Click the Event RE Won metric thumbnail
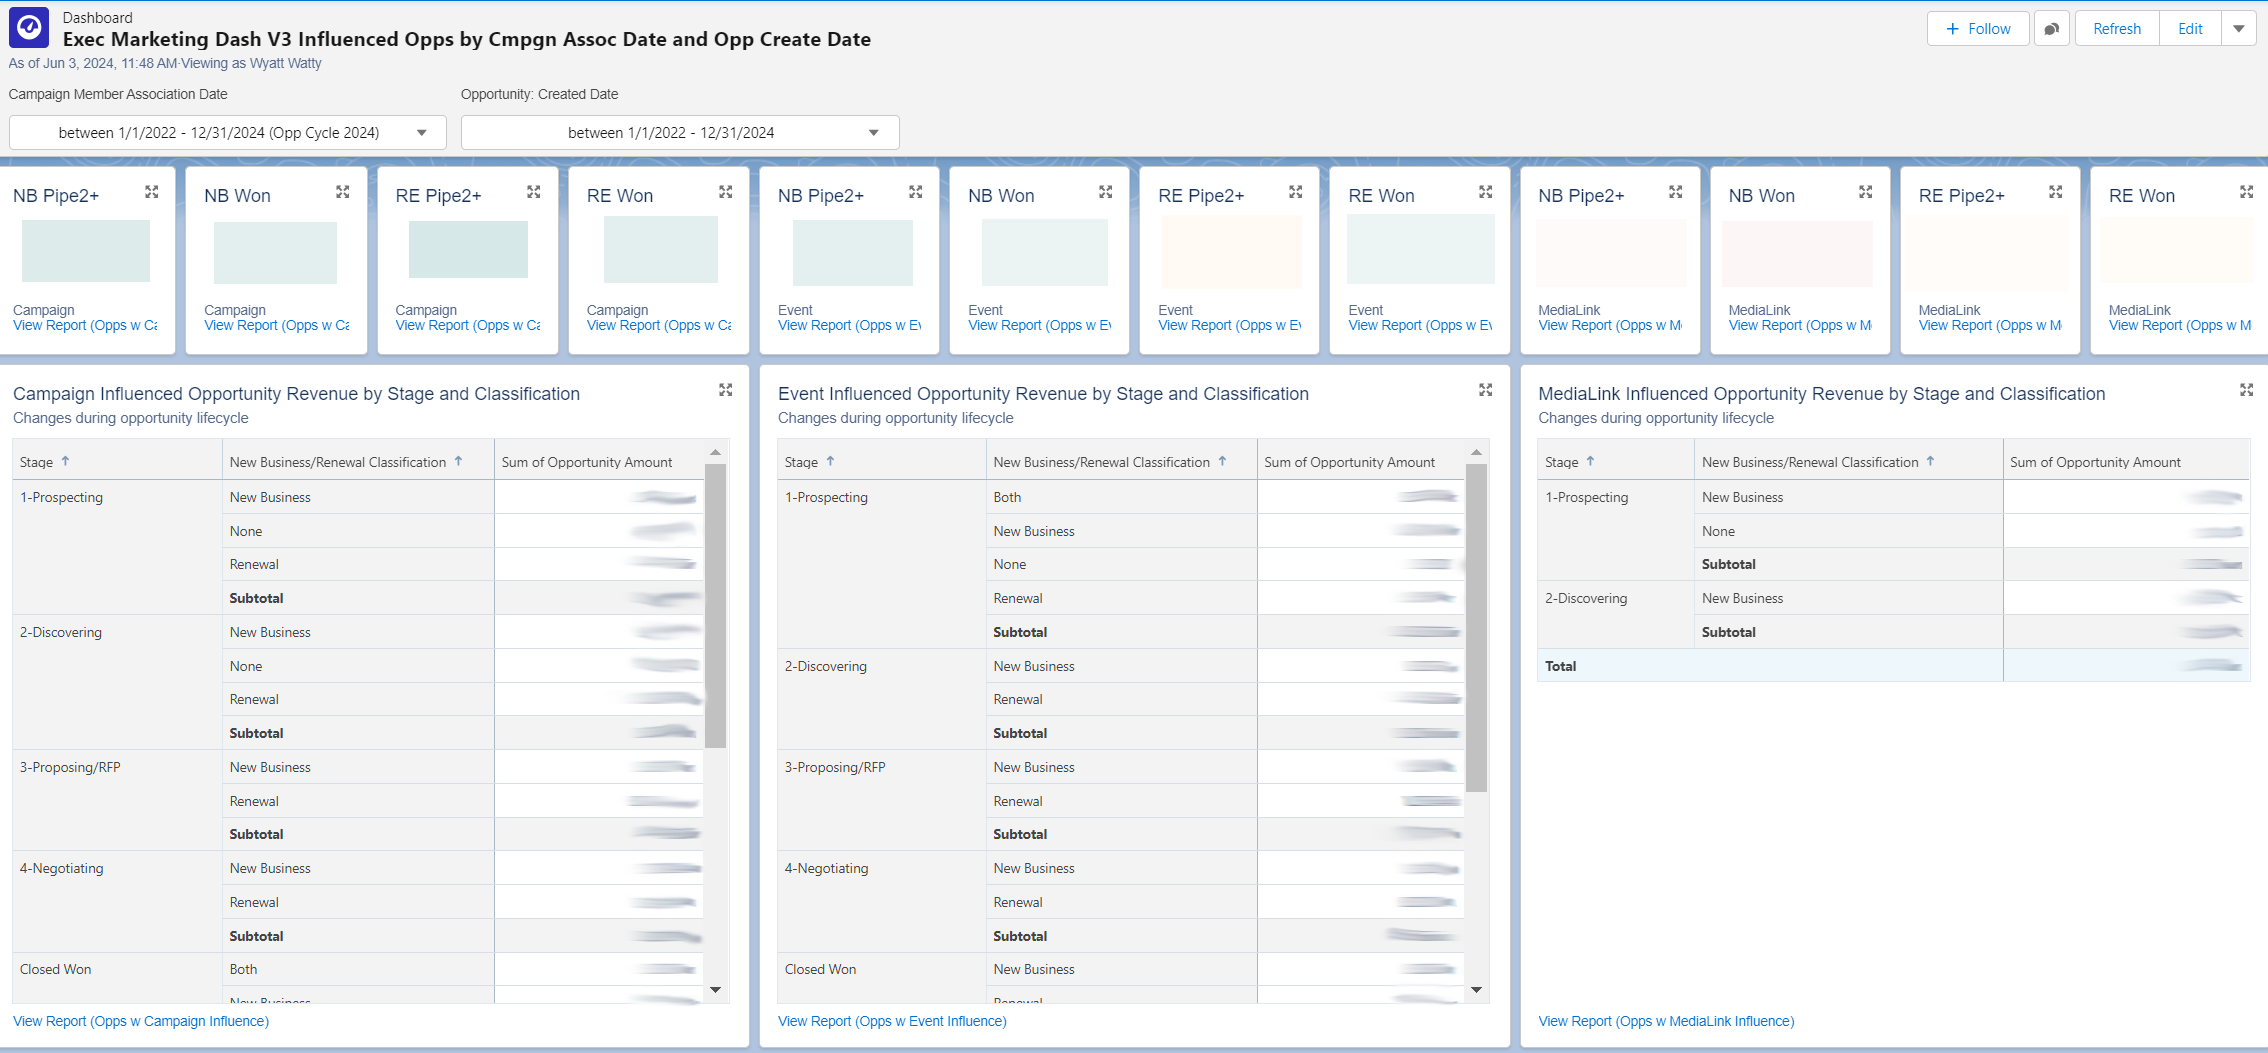Image resolution: width=2268 pixels, height=1053 pixels. tap(1420, 250)
